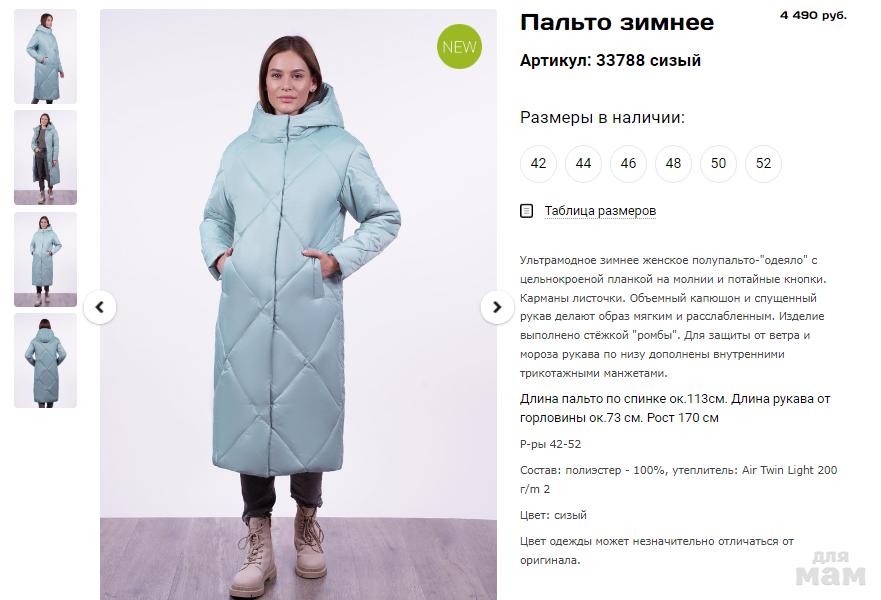Click the Пальто зимнее product title
Image resolution: width=881 pixels, height=600 pixels.
click(x=617, y=23)
